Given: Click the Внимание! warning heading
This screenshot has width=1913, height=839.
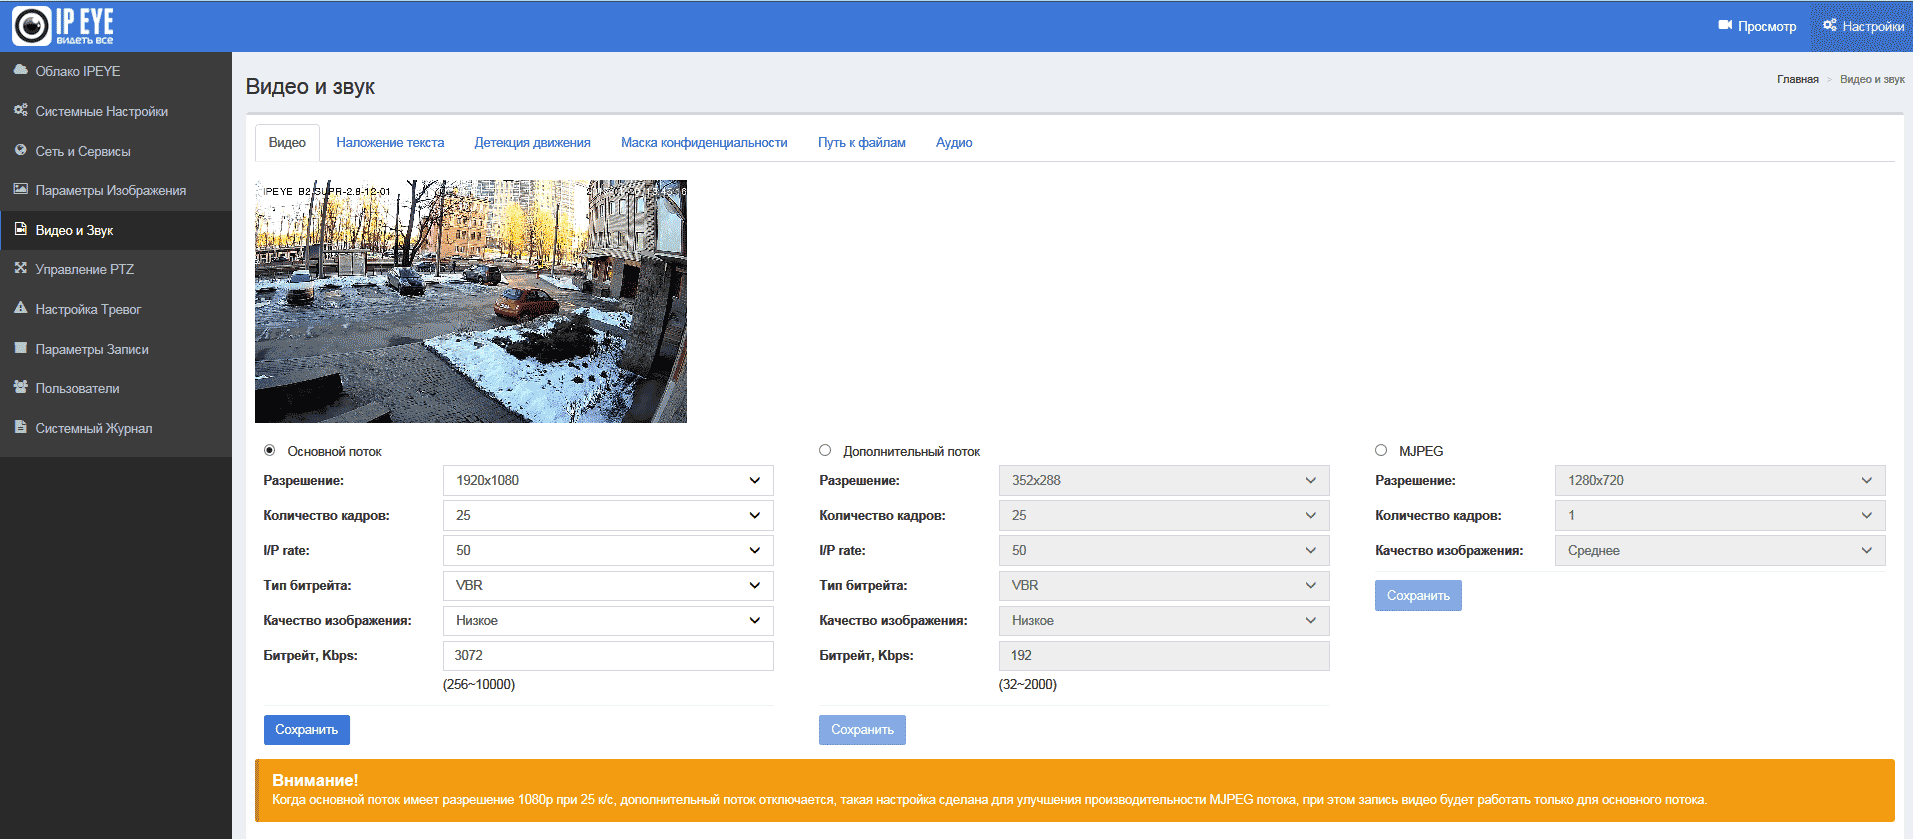Looking at the screenshot, I should [315, 780].
